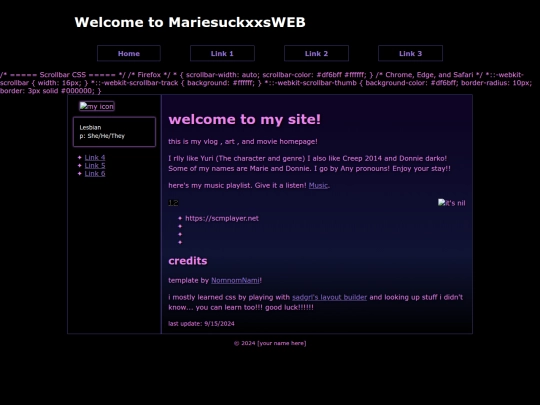Click 'this is my vlog , art , and movie homepage!'
This screenshot has height=405, width=540.
pos(243,142)
